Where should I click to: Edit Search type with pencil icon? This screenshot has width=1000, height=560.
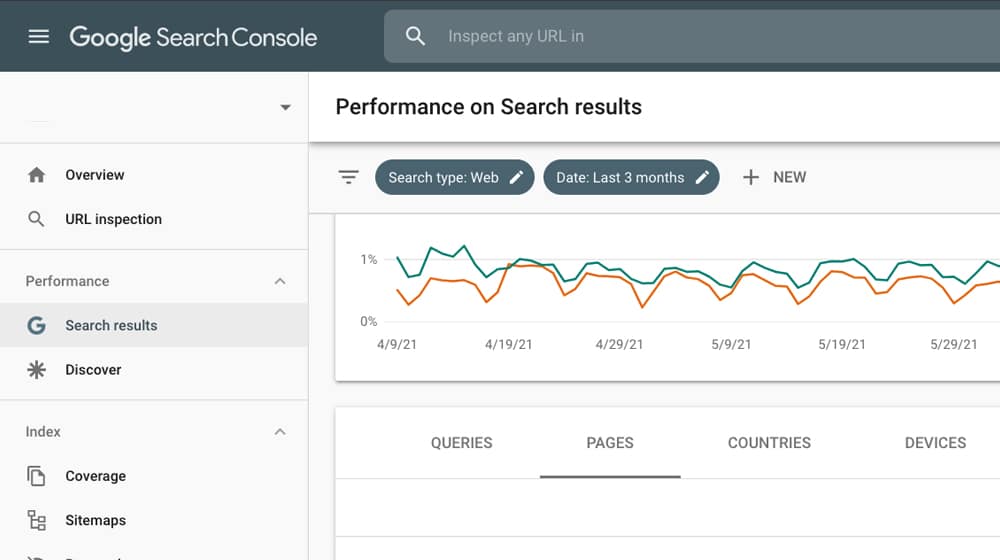(x=517, y=177)
